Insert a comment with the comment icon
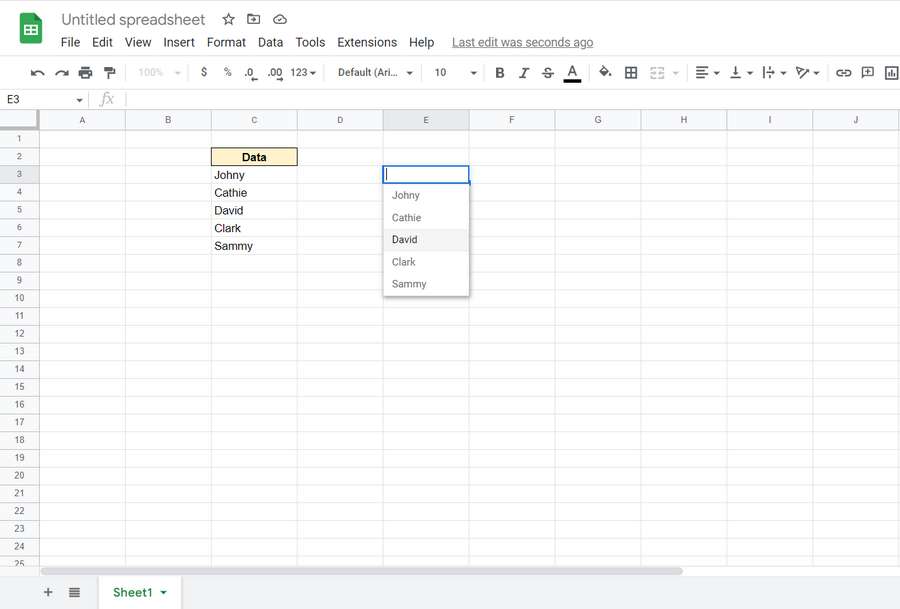Viewport: 900px width, 609px height. 868,73
